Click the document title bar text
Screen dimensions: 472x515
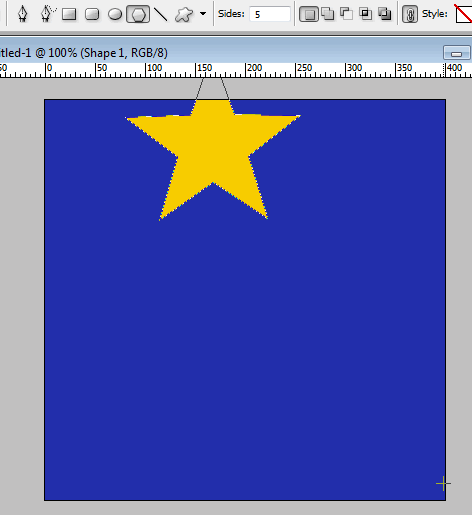(x=84, y=53)
